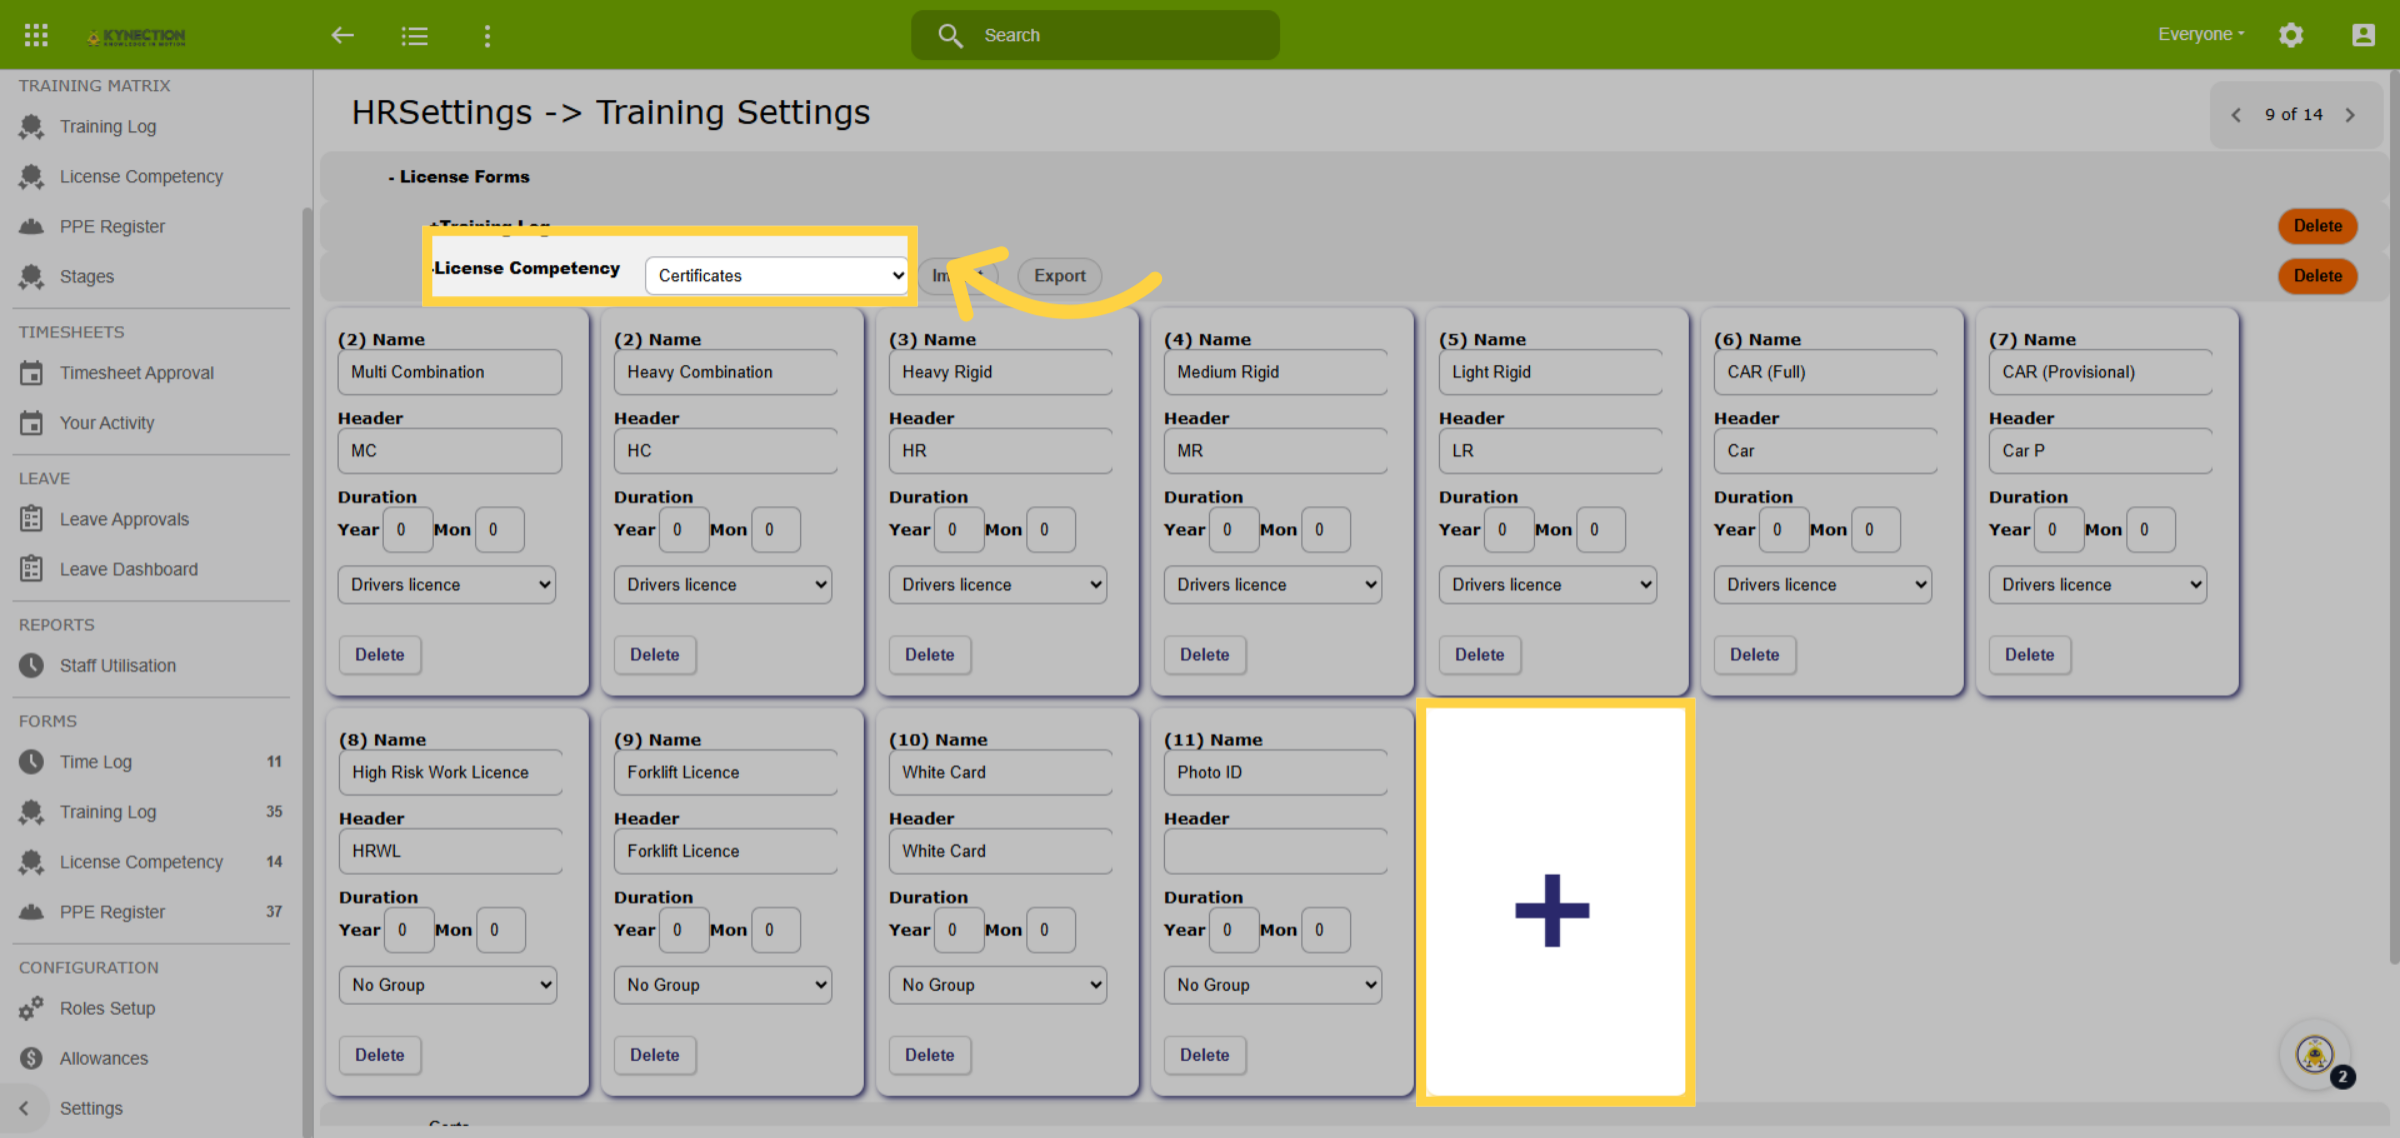Click the plus icon to add license
This screenshot has height=1138, width=2400.
coord(1552,909)
